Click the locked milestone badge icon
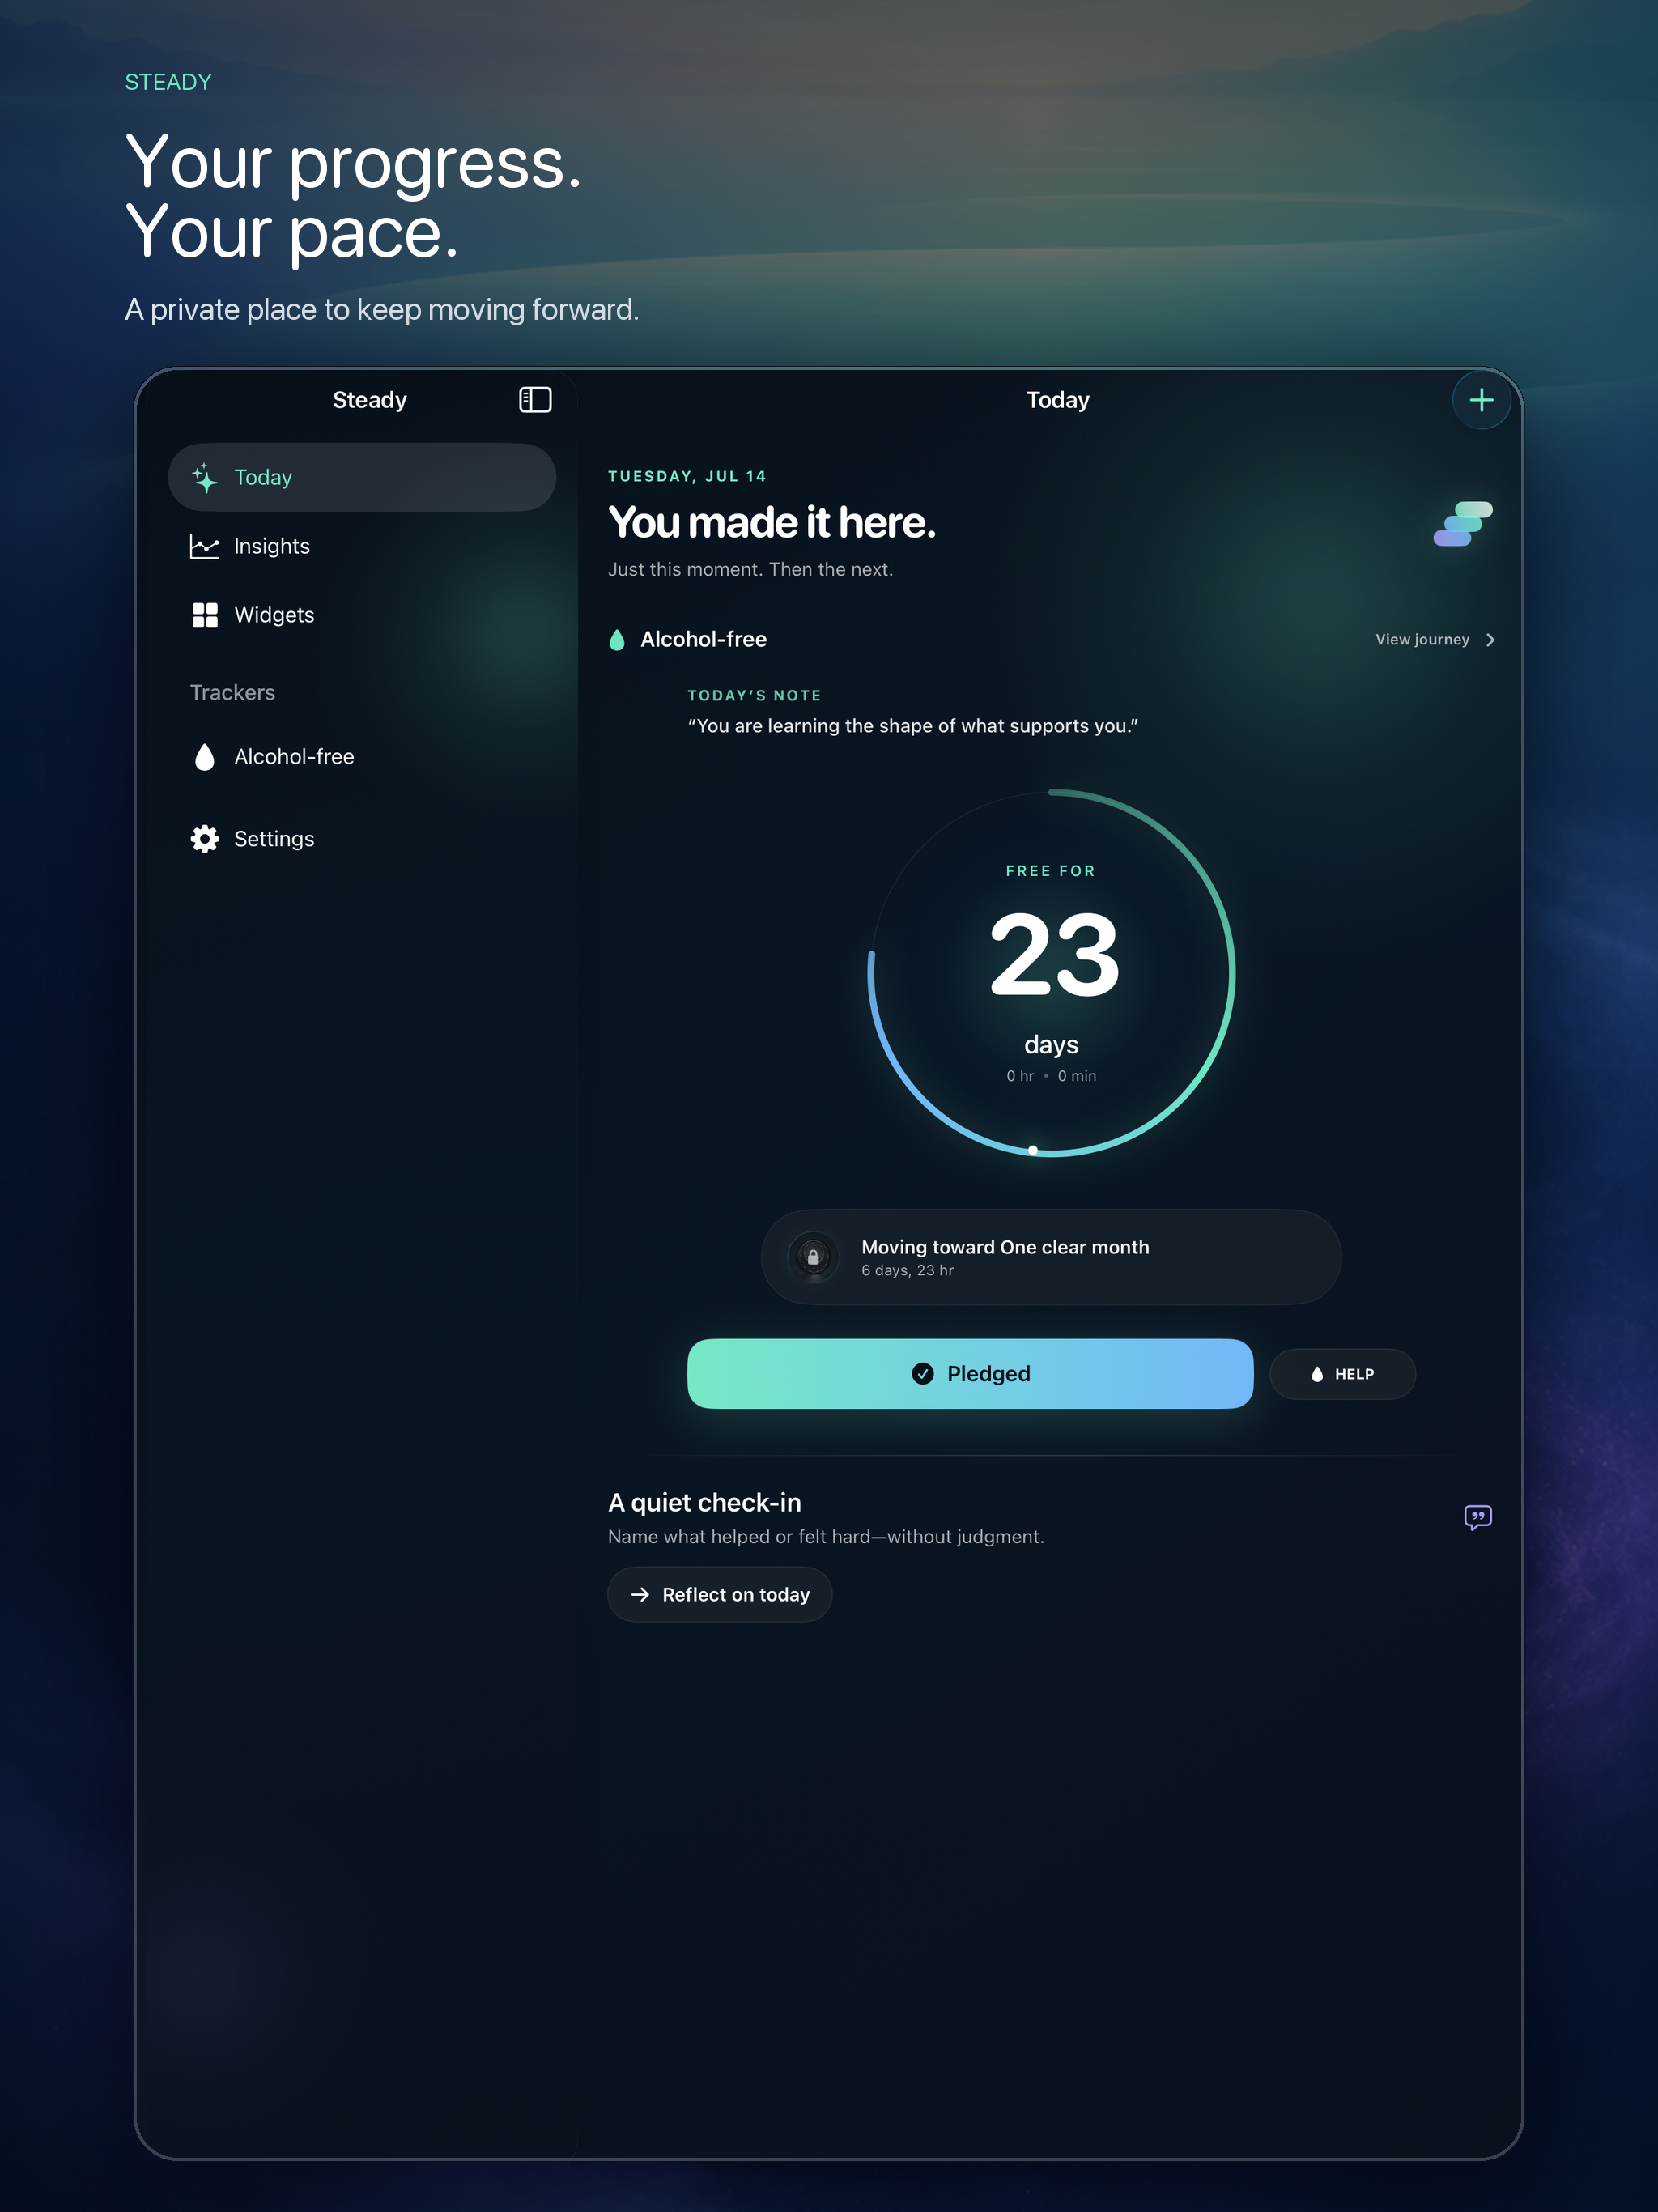Screen dimensions: 1658x2212 coord(813,1257)
